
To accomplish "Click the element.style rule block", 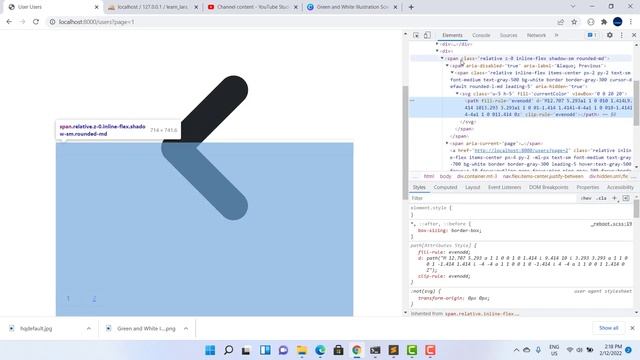I will click(x=521, y=211).
